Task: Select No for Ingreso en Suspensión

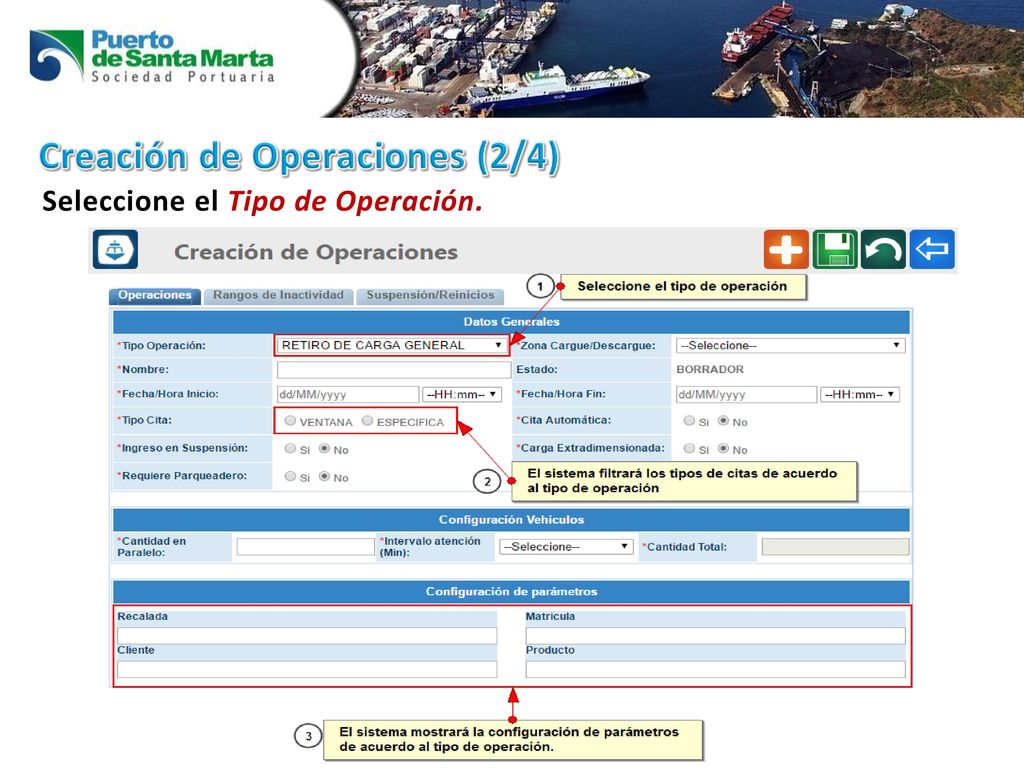Action: pos(325,449)
